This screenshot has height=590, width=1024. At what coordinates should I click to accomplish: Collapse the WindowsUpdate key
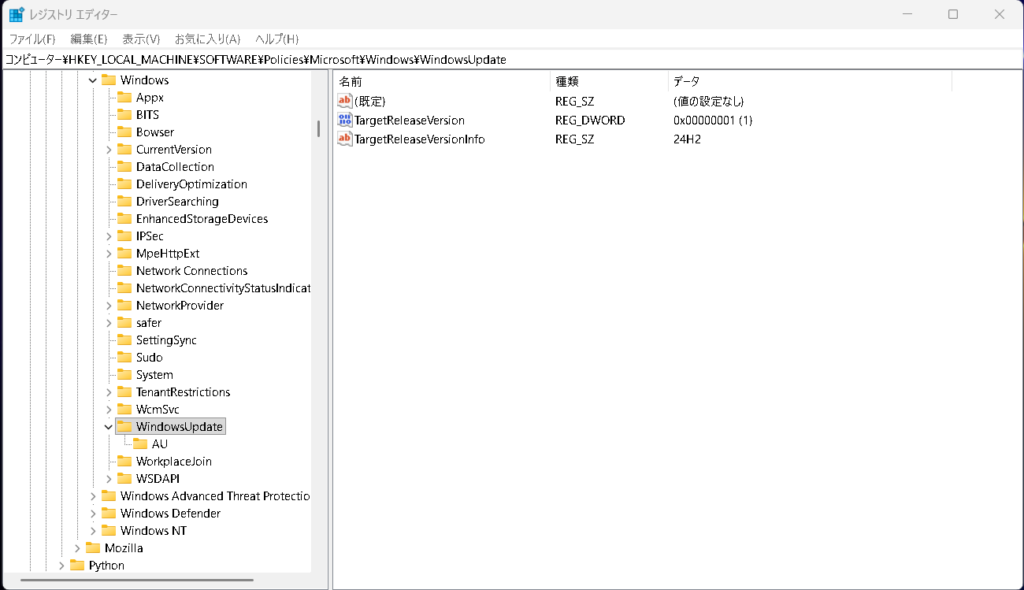coord(108,427)
